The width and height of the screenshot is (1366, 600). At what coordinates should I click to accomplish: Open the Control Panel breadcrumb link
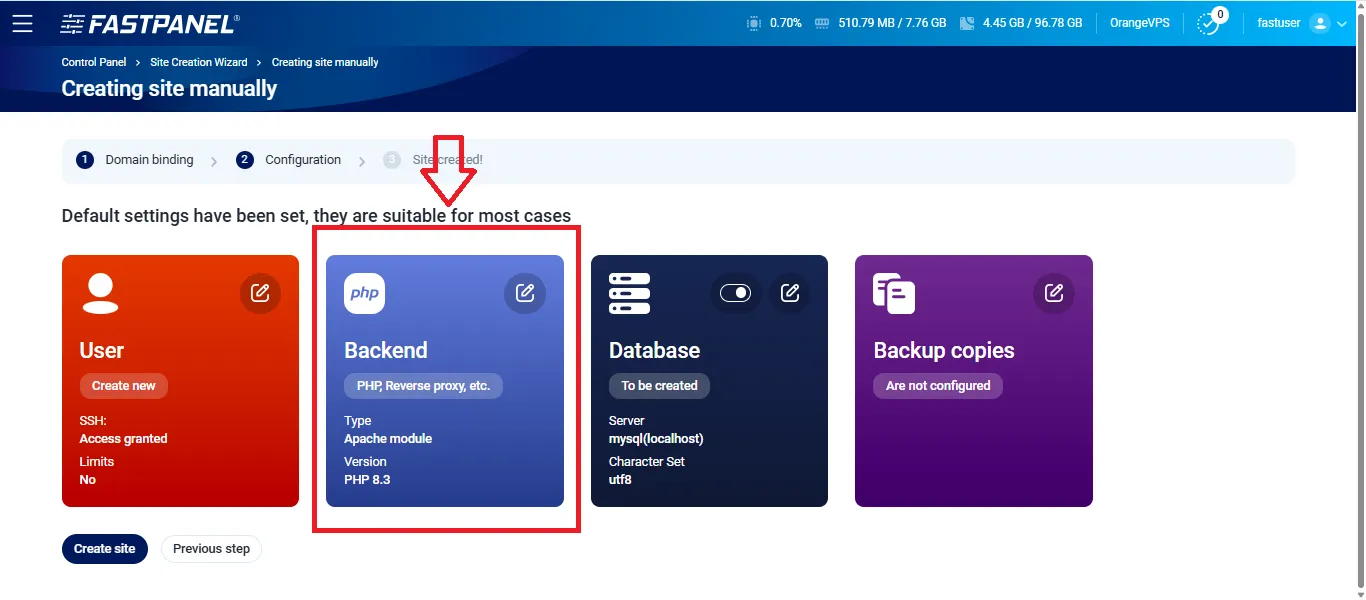[93, 61]
